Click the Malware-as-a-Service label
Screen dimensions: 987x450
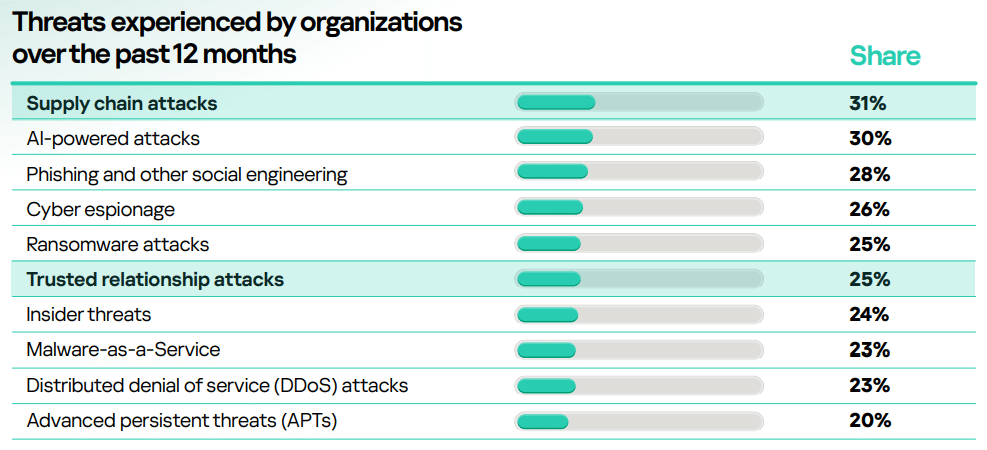pos(123,350)
